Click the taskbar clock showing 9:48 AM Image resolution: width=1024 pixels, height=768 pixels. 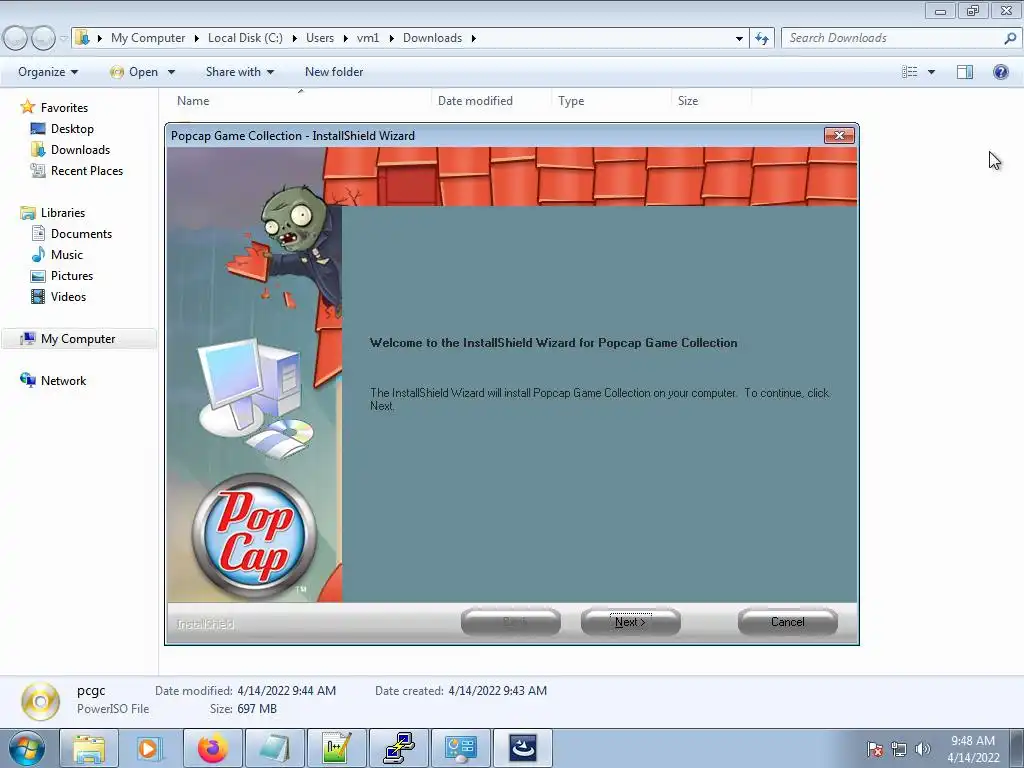click(973, 748)
